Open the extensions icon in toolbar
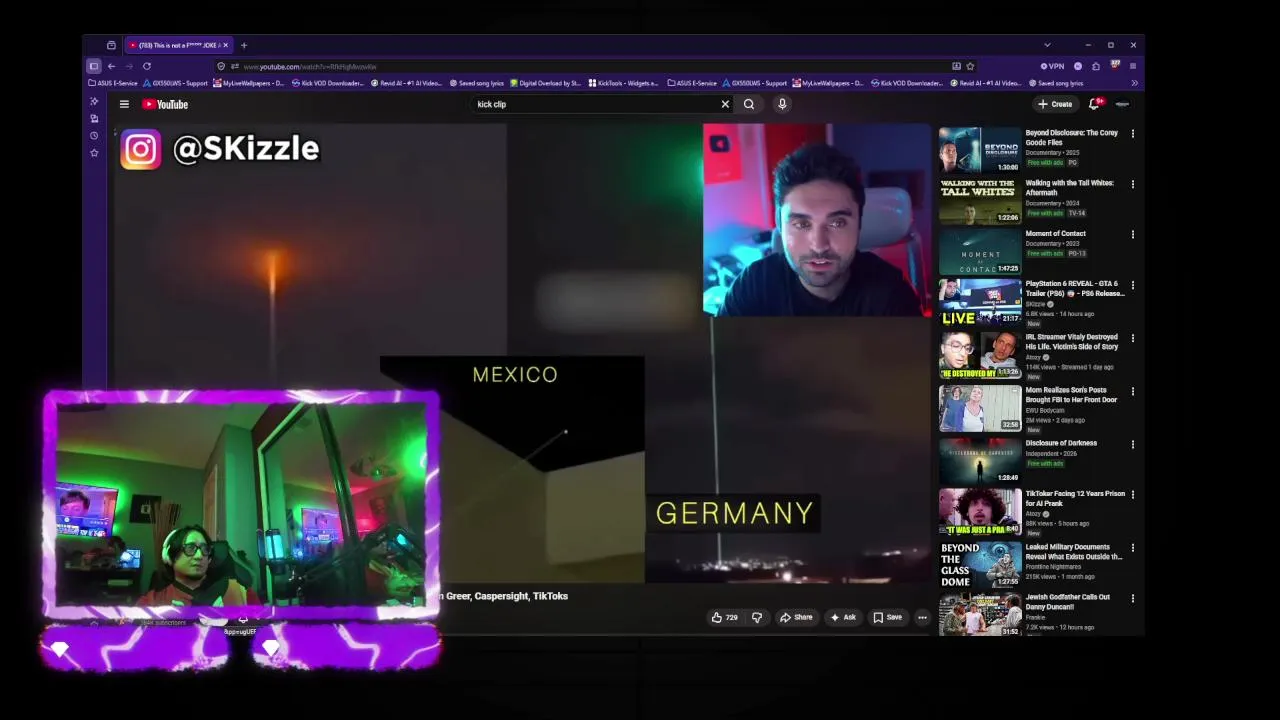 point(1096,66)
